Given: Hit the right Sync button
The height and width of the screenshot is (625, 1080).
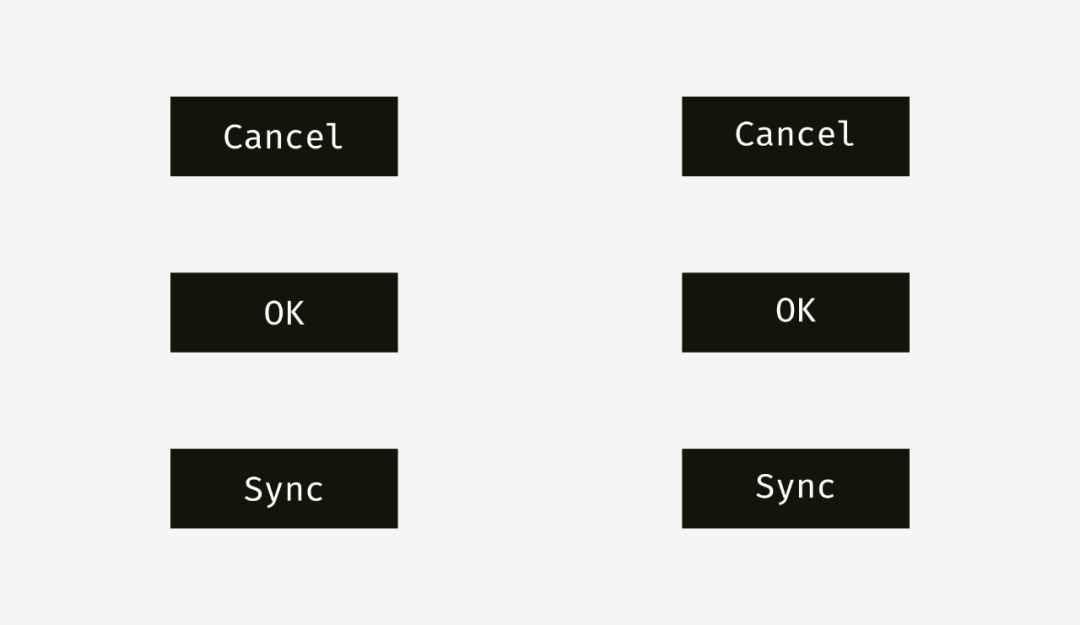Looking at the screenshot, I should click(796, 489).
